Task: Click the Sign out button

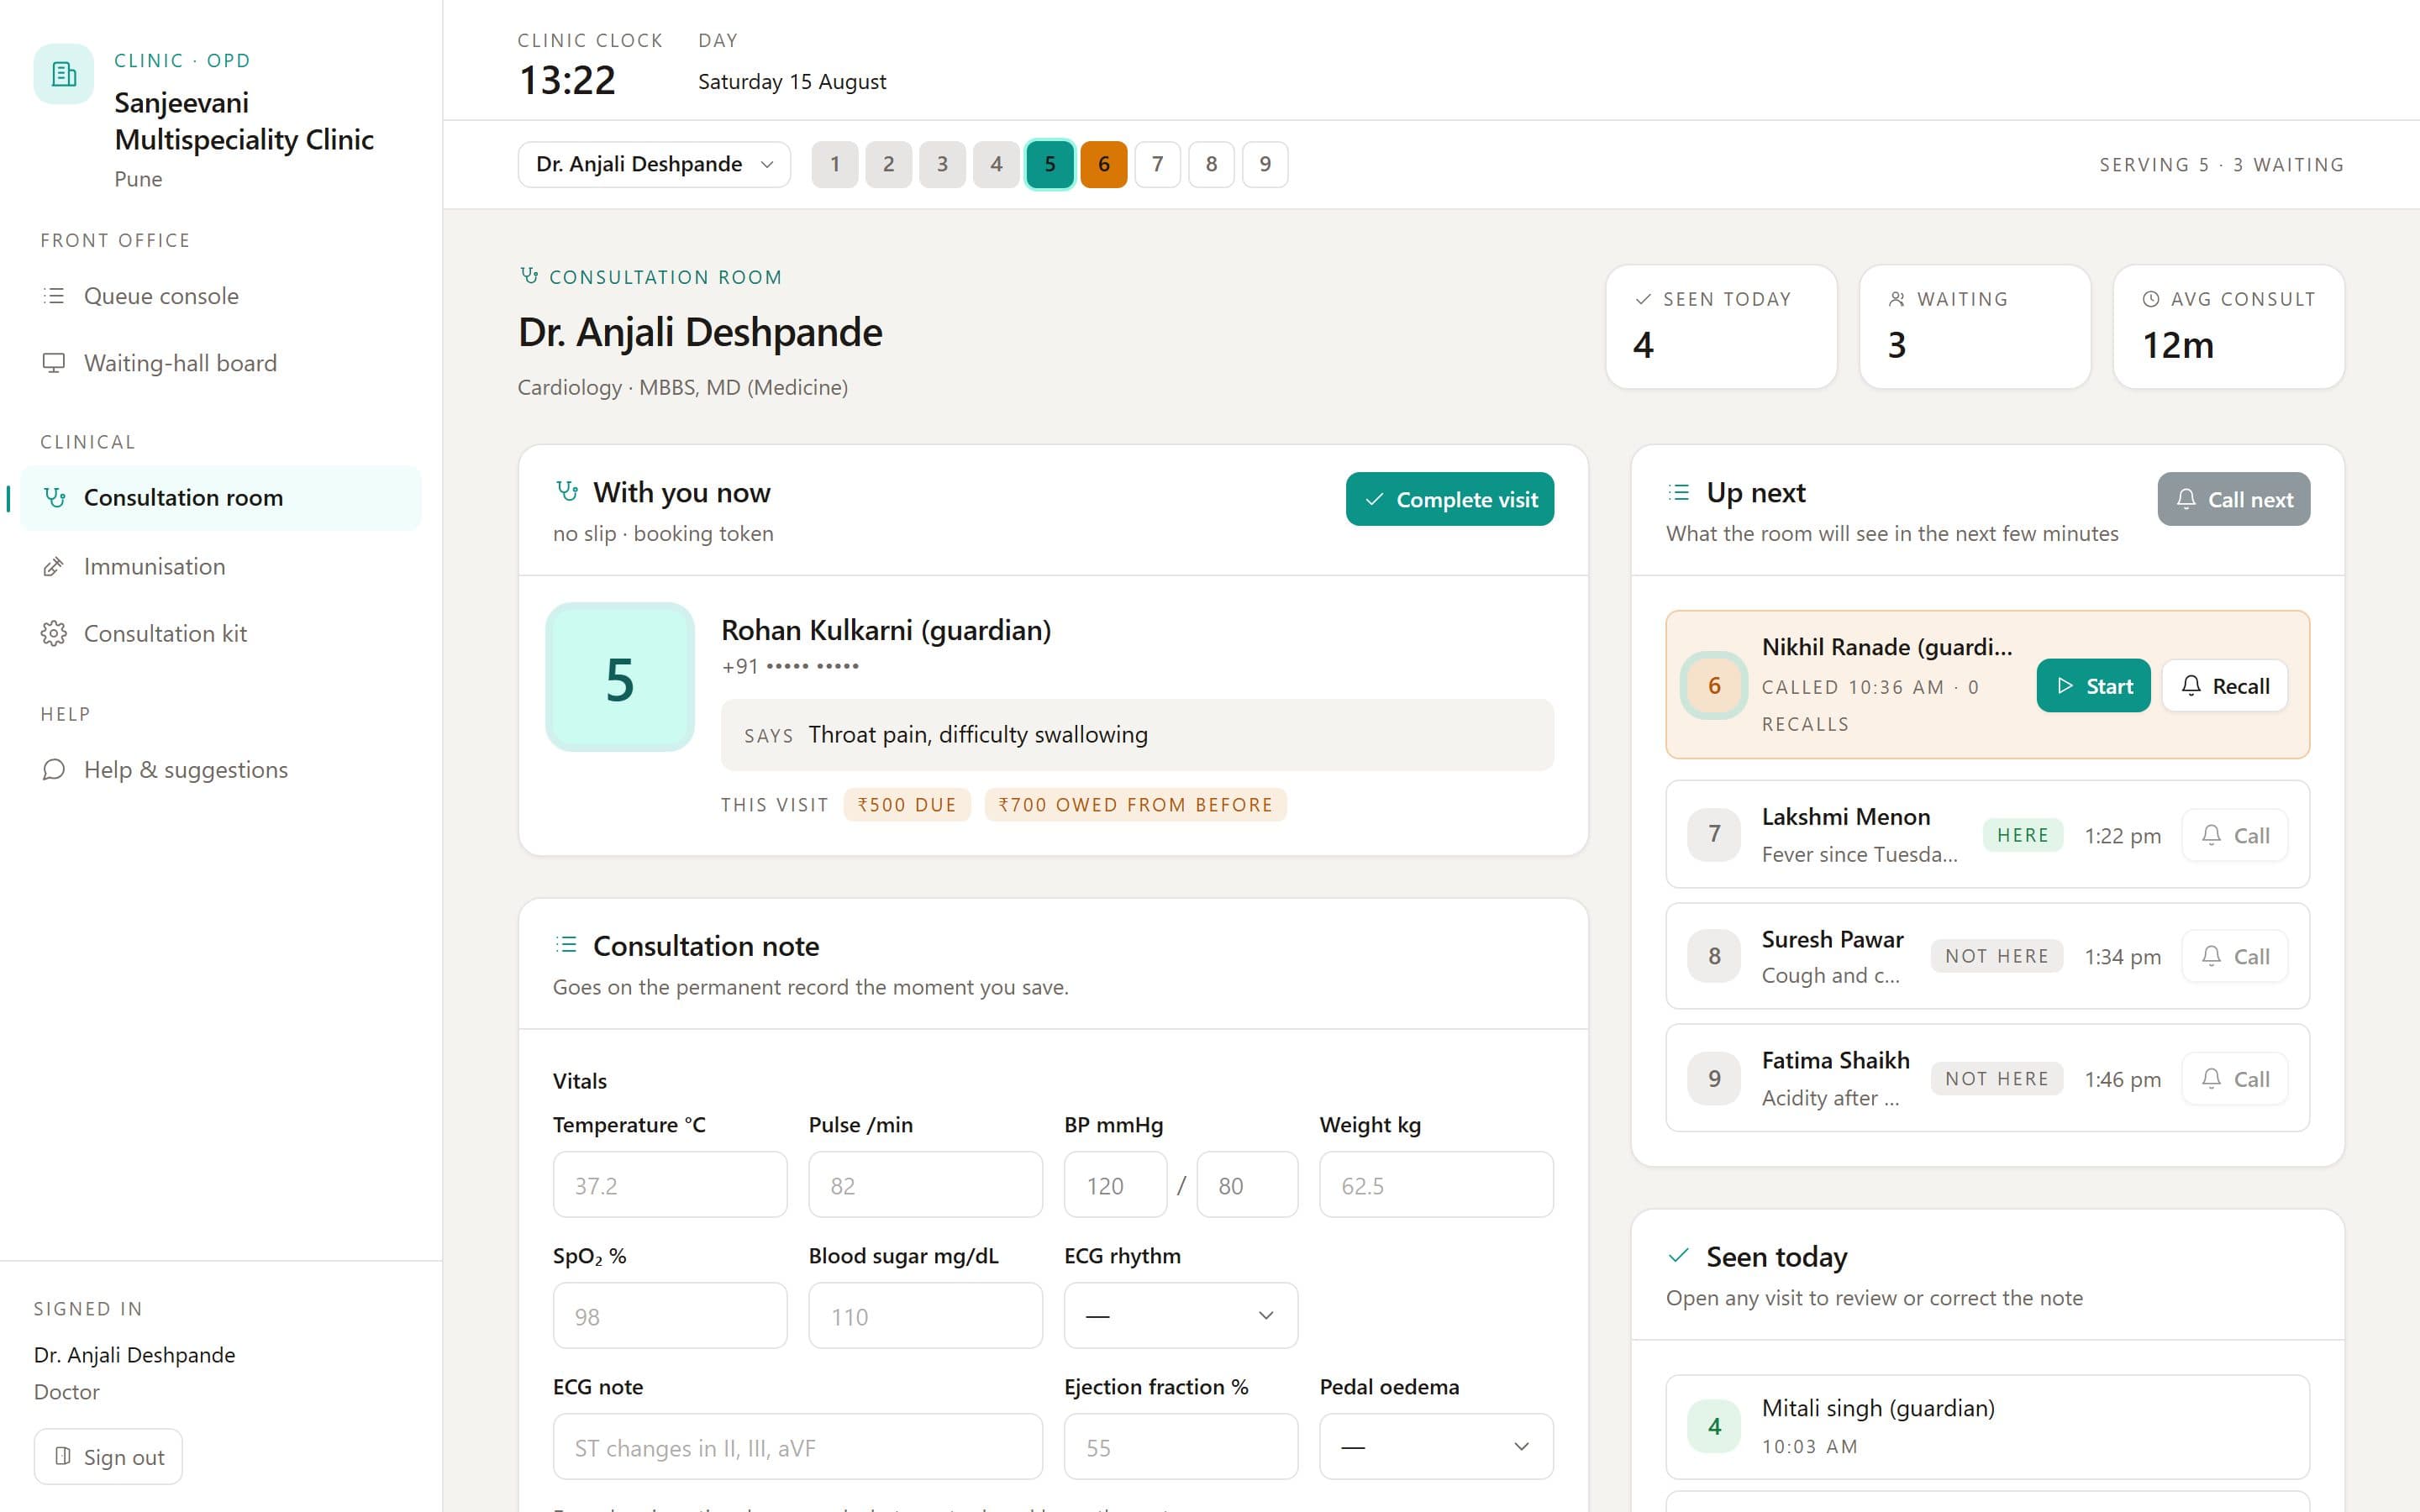Action: (108, 1457)
